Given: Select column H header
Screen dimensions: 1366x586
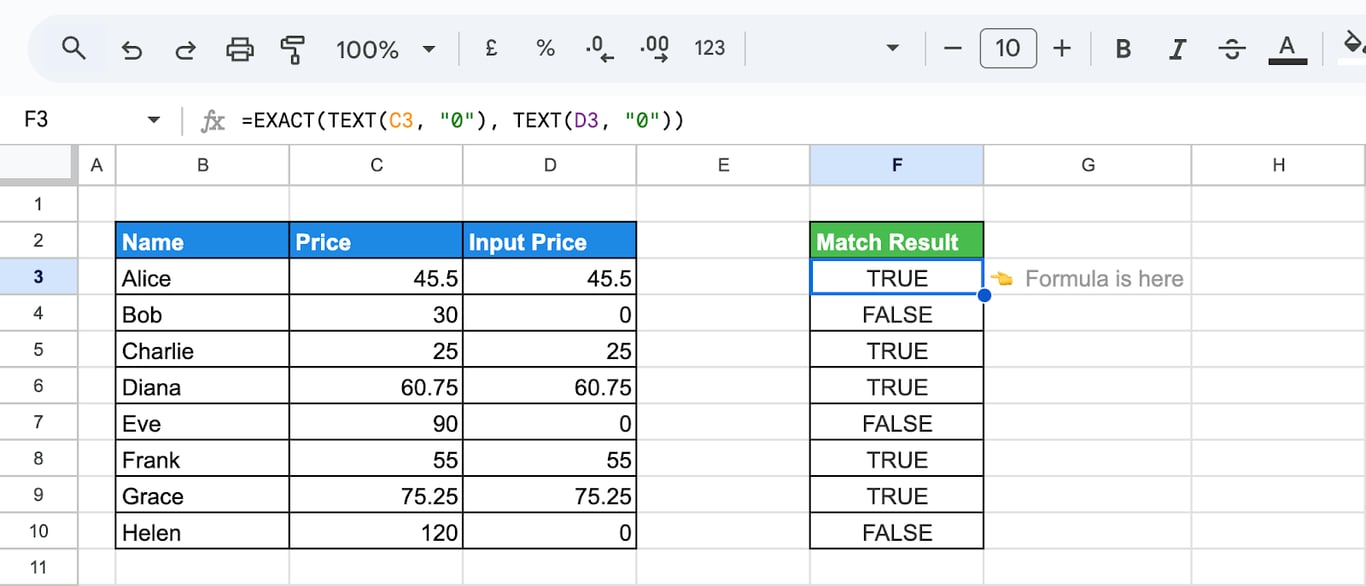Looking at the screenshot, I should pyautogui.click(x=1279, y=165).
